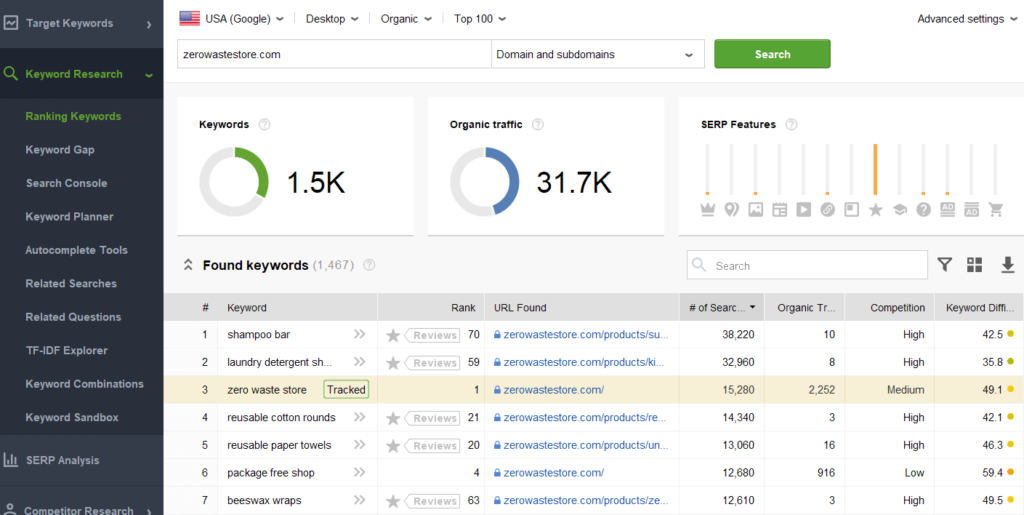1024x515 pixels.
Task: Click the filter funnel icon
Action: coord(945,265)
